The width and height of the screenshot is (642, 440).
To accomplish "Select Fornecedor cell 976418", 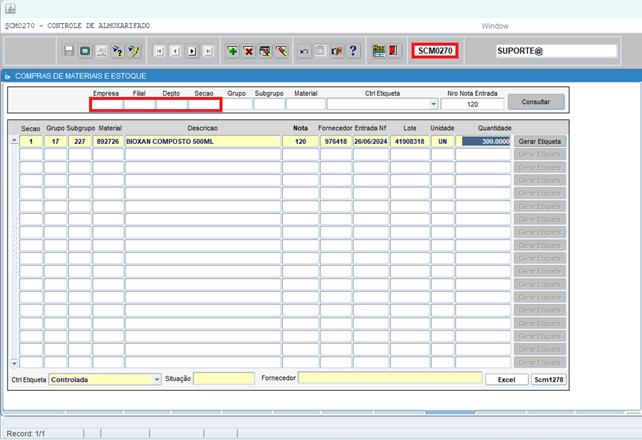I will pos(336,141).
